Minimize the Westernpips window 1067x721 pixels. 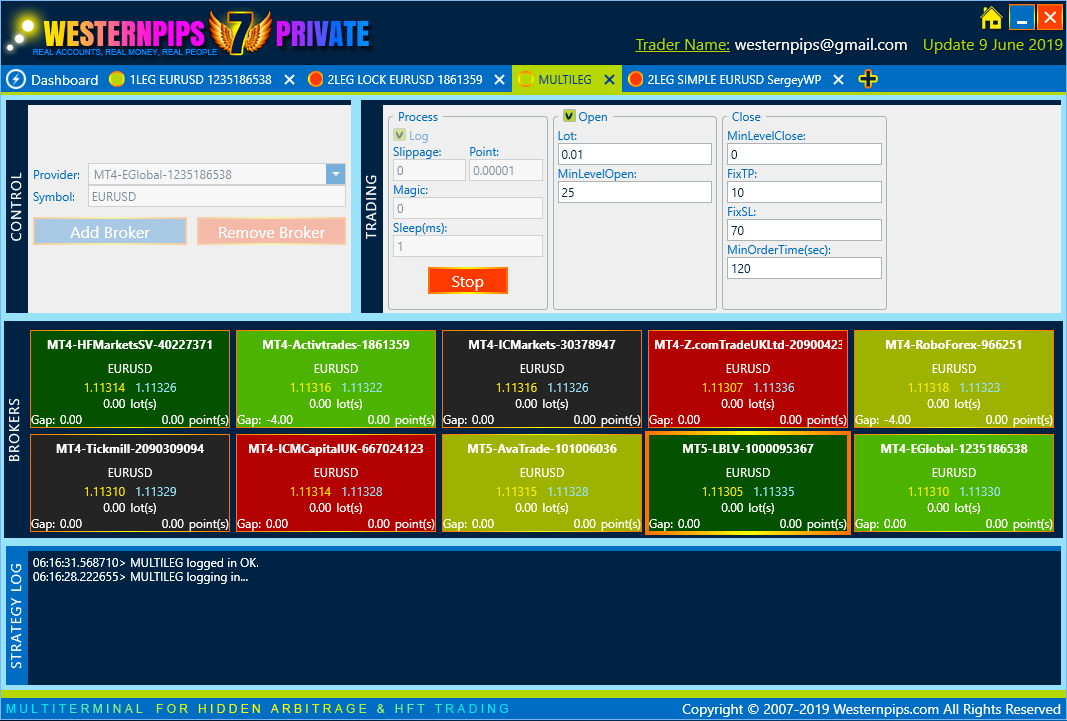(x=1021, y=18)
